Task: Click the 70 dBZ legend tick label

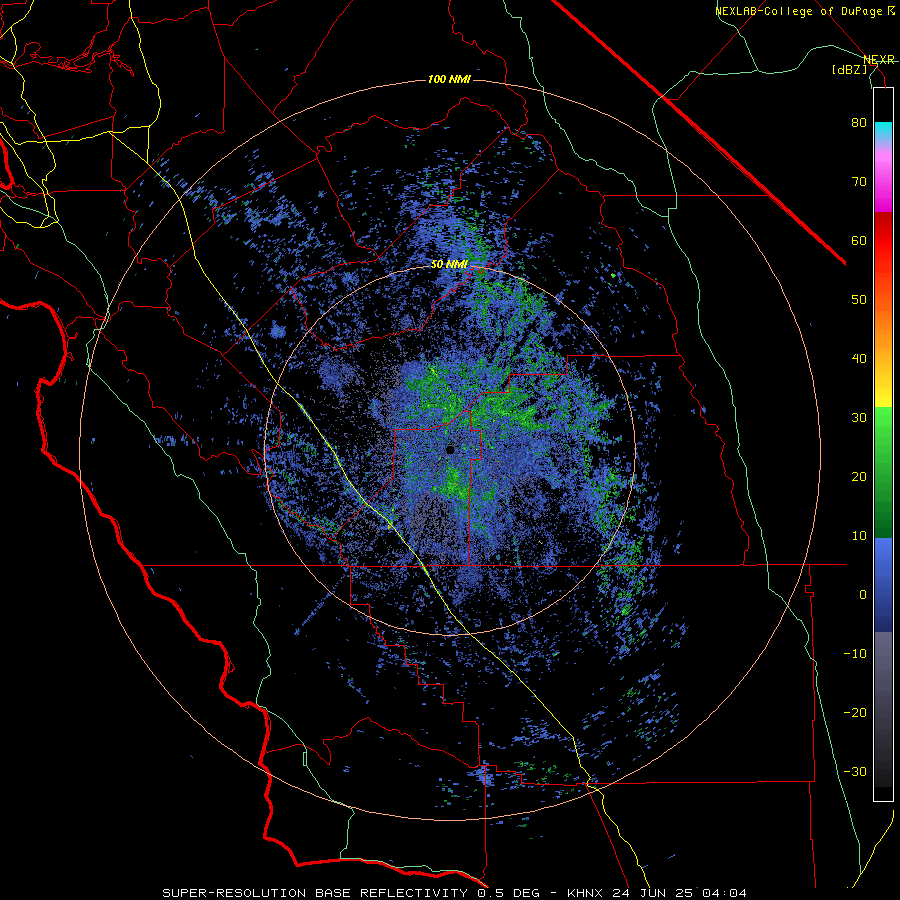Action: 859,181
